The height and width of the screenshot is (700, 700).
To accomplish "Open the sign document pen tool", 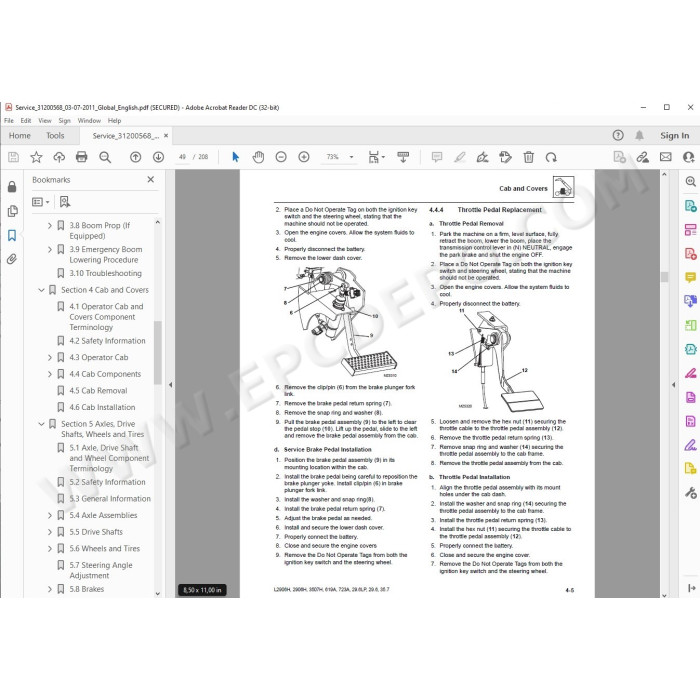I will (483, 157).
